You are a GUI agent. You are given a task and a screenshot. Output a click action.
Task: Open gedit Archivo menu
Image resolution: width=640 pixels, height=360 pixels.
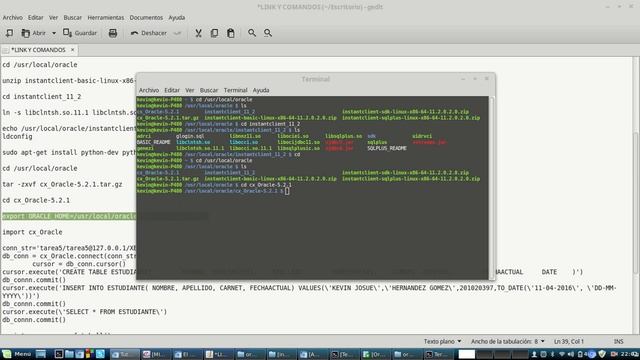click(13, 18)
